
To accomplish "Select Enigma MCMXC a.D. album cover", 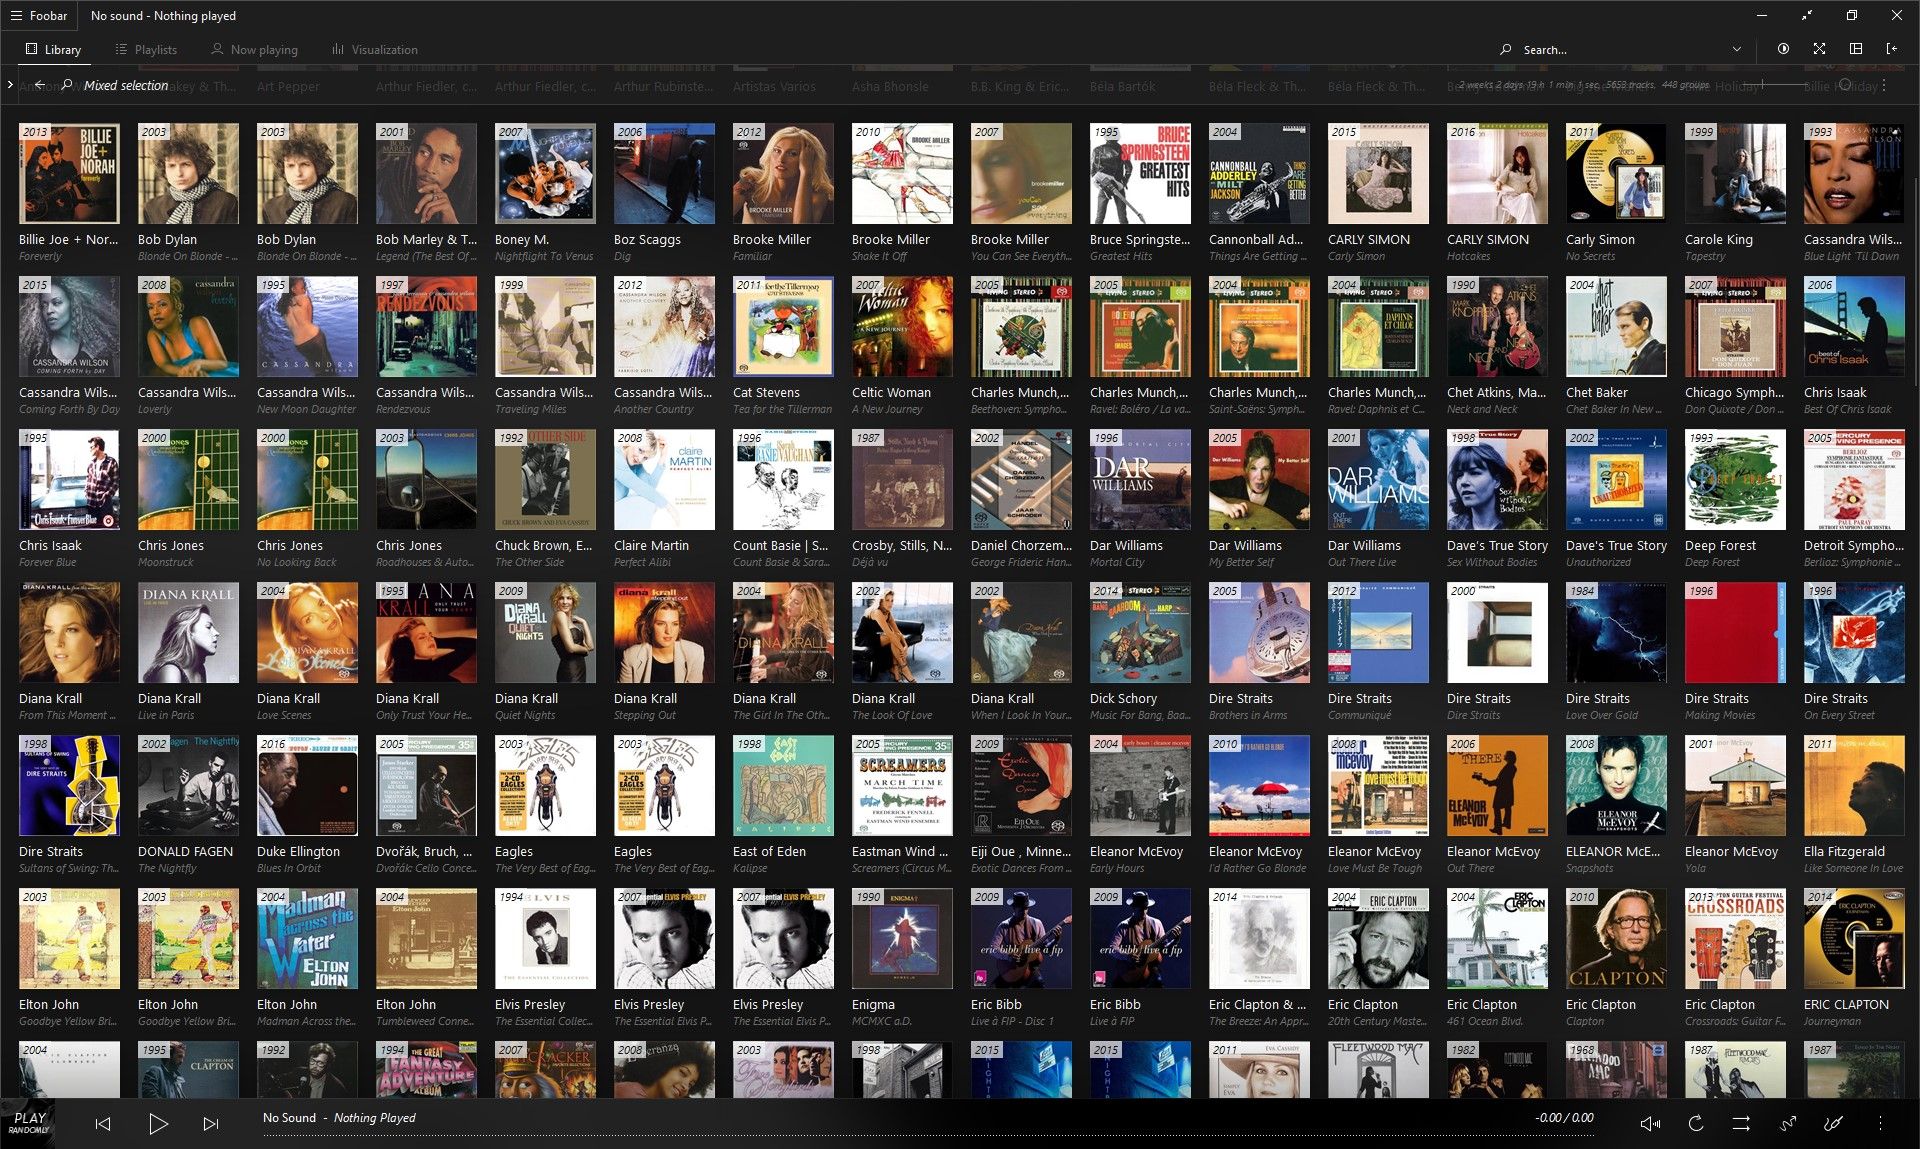I will (x=902, y=938).
